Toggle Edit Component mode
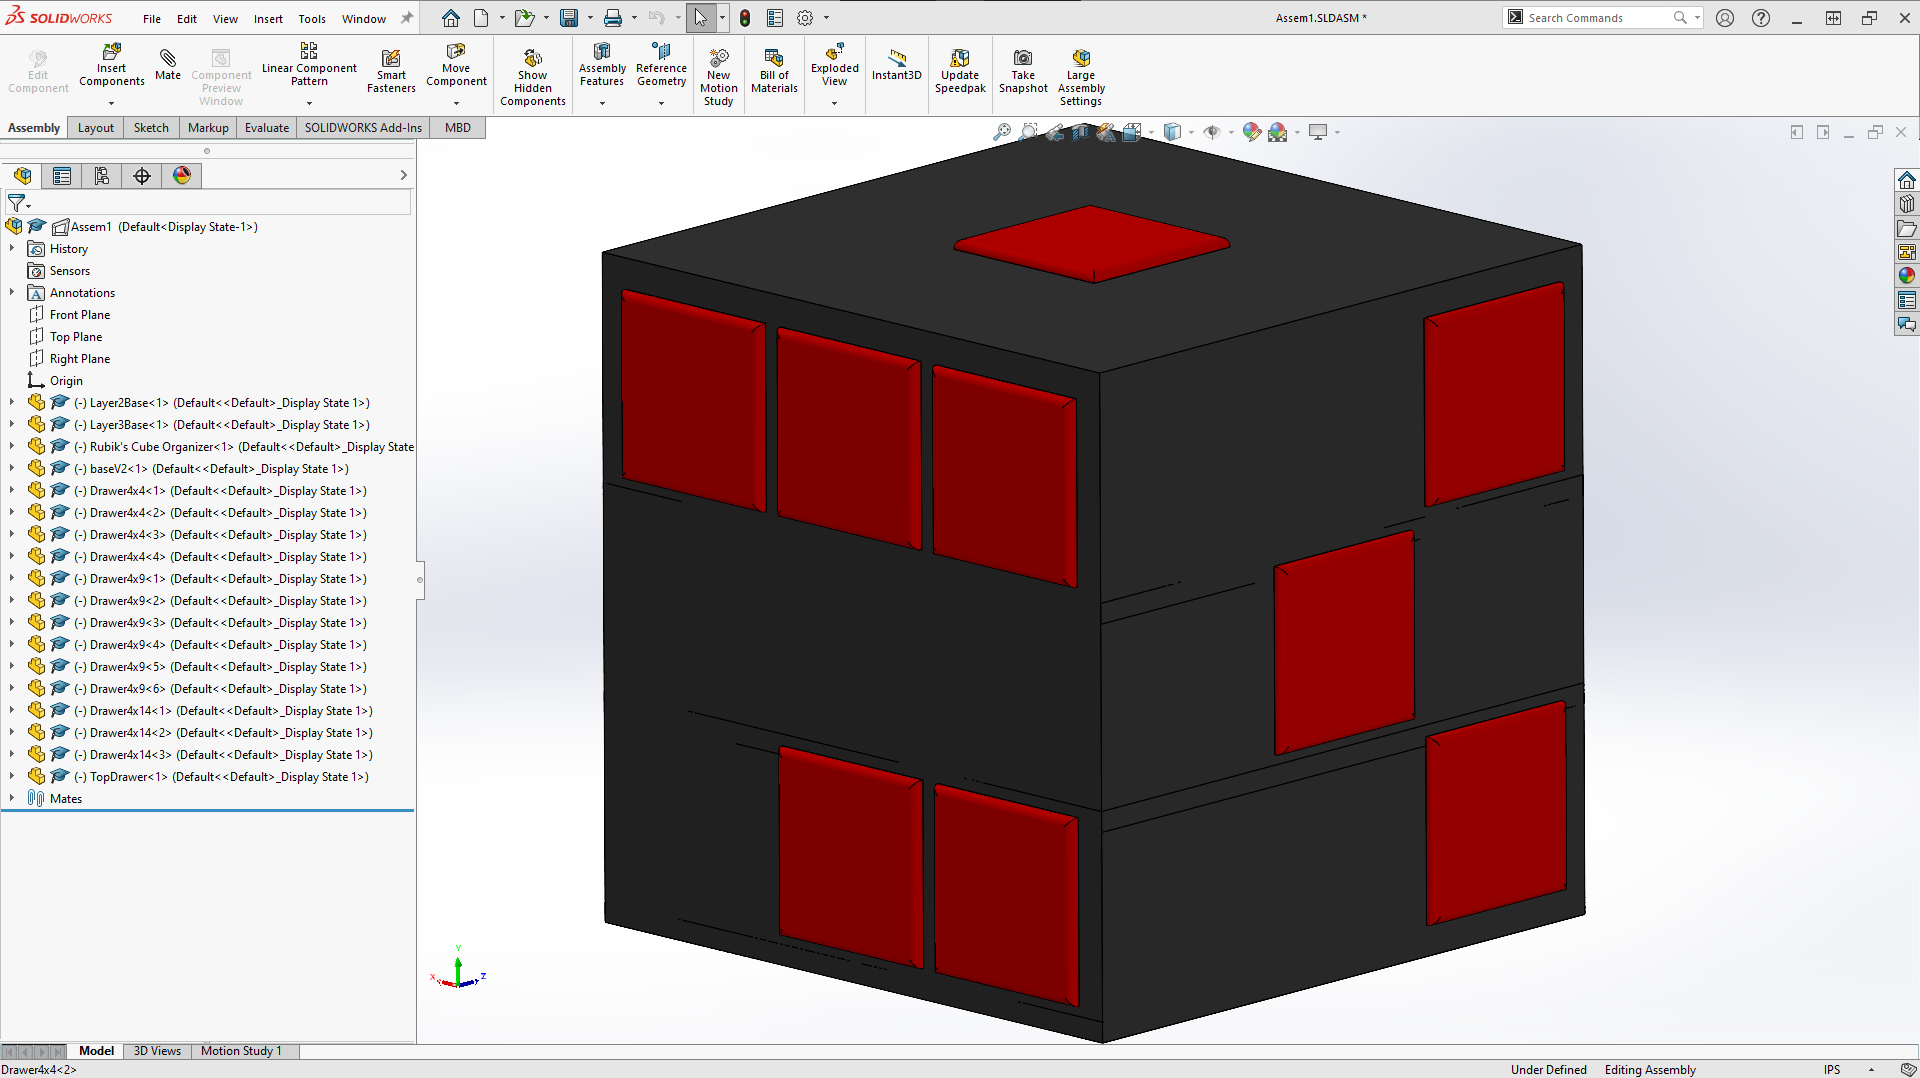Image resolution: width=1920 pixels, height=1078 pixels. 37,67
